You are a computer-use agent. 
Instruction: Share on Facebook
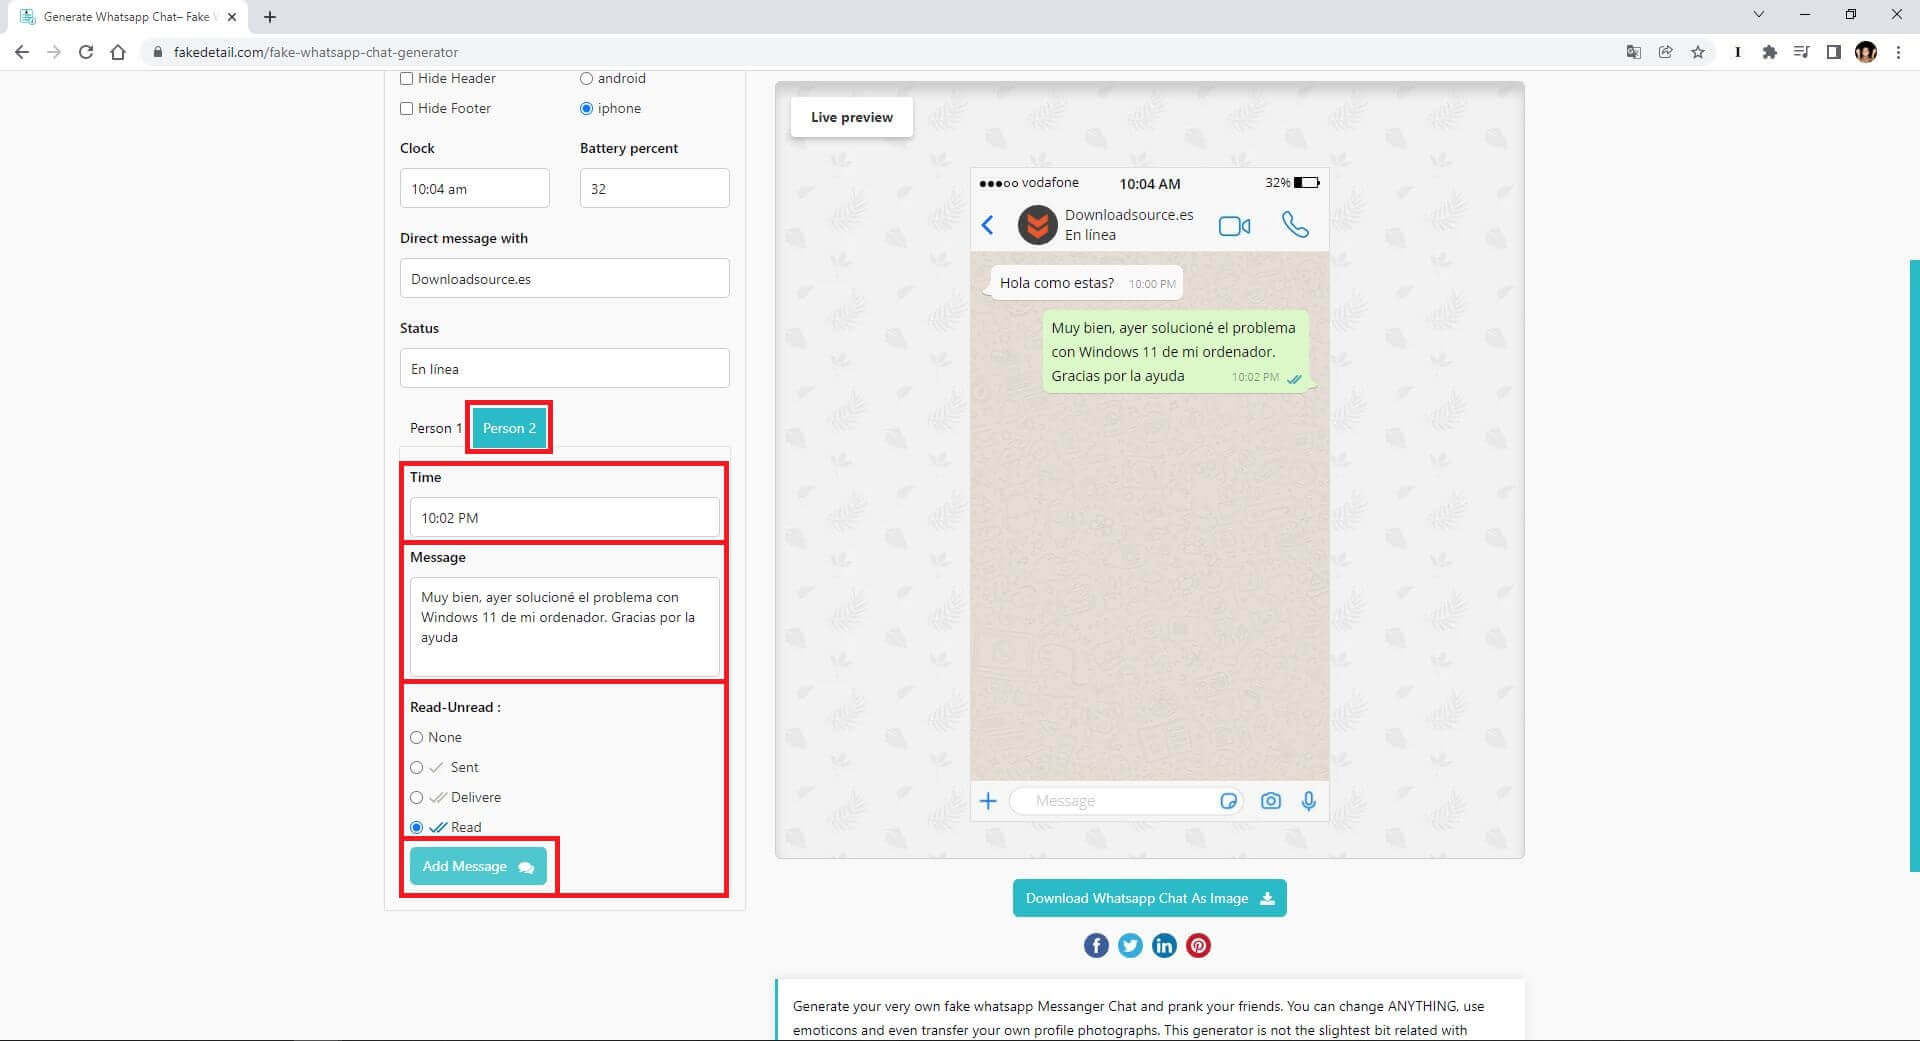1096,946
